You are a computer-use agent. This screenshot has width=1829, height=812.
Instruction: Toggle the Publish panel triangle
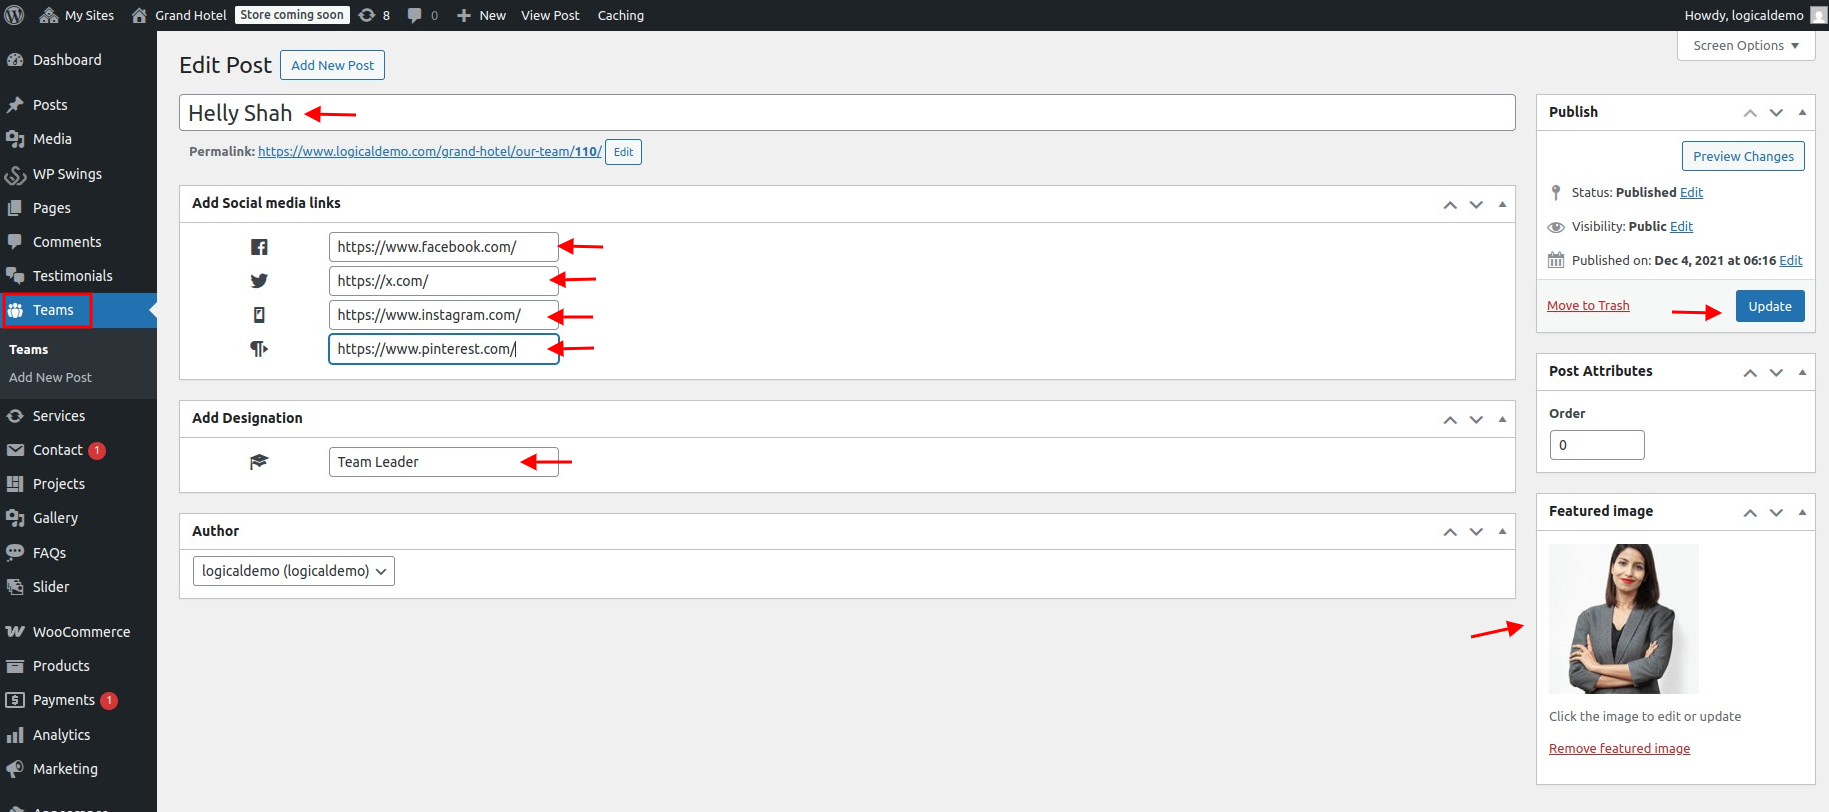1802,112
